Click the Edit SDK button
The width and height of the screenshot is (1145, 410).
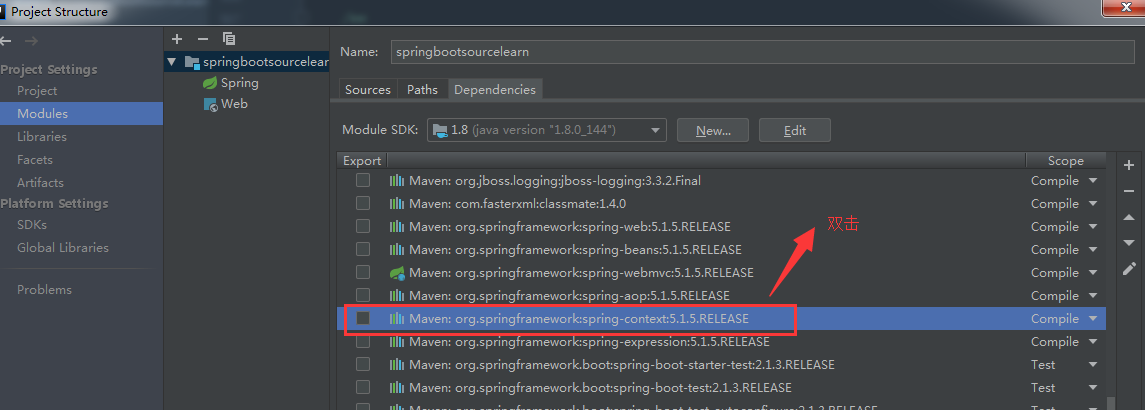[x=794, y=130]
